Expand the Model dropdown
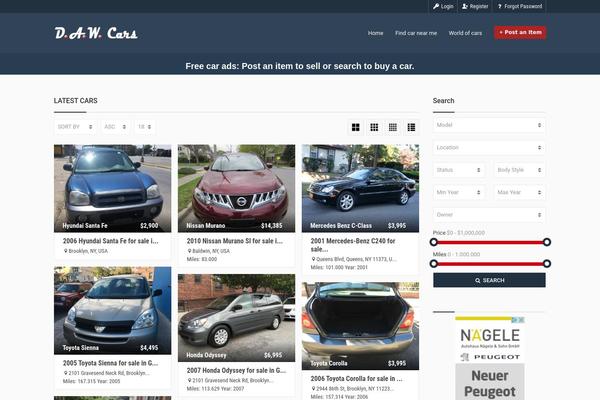 (489, 125)
